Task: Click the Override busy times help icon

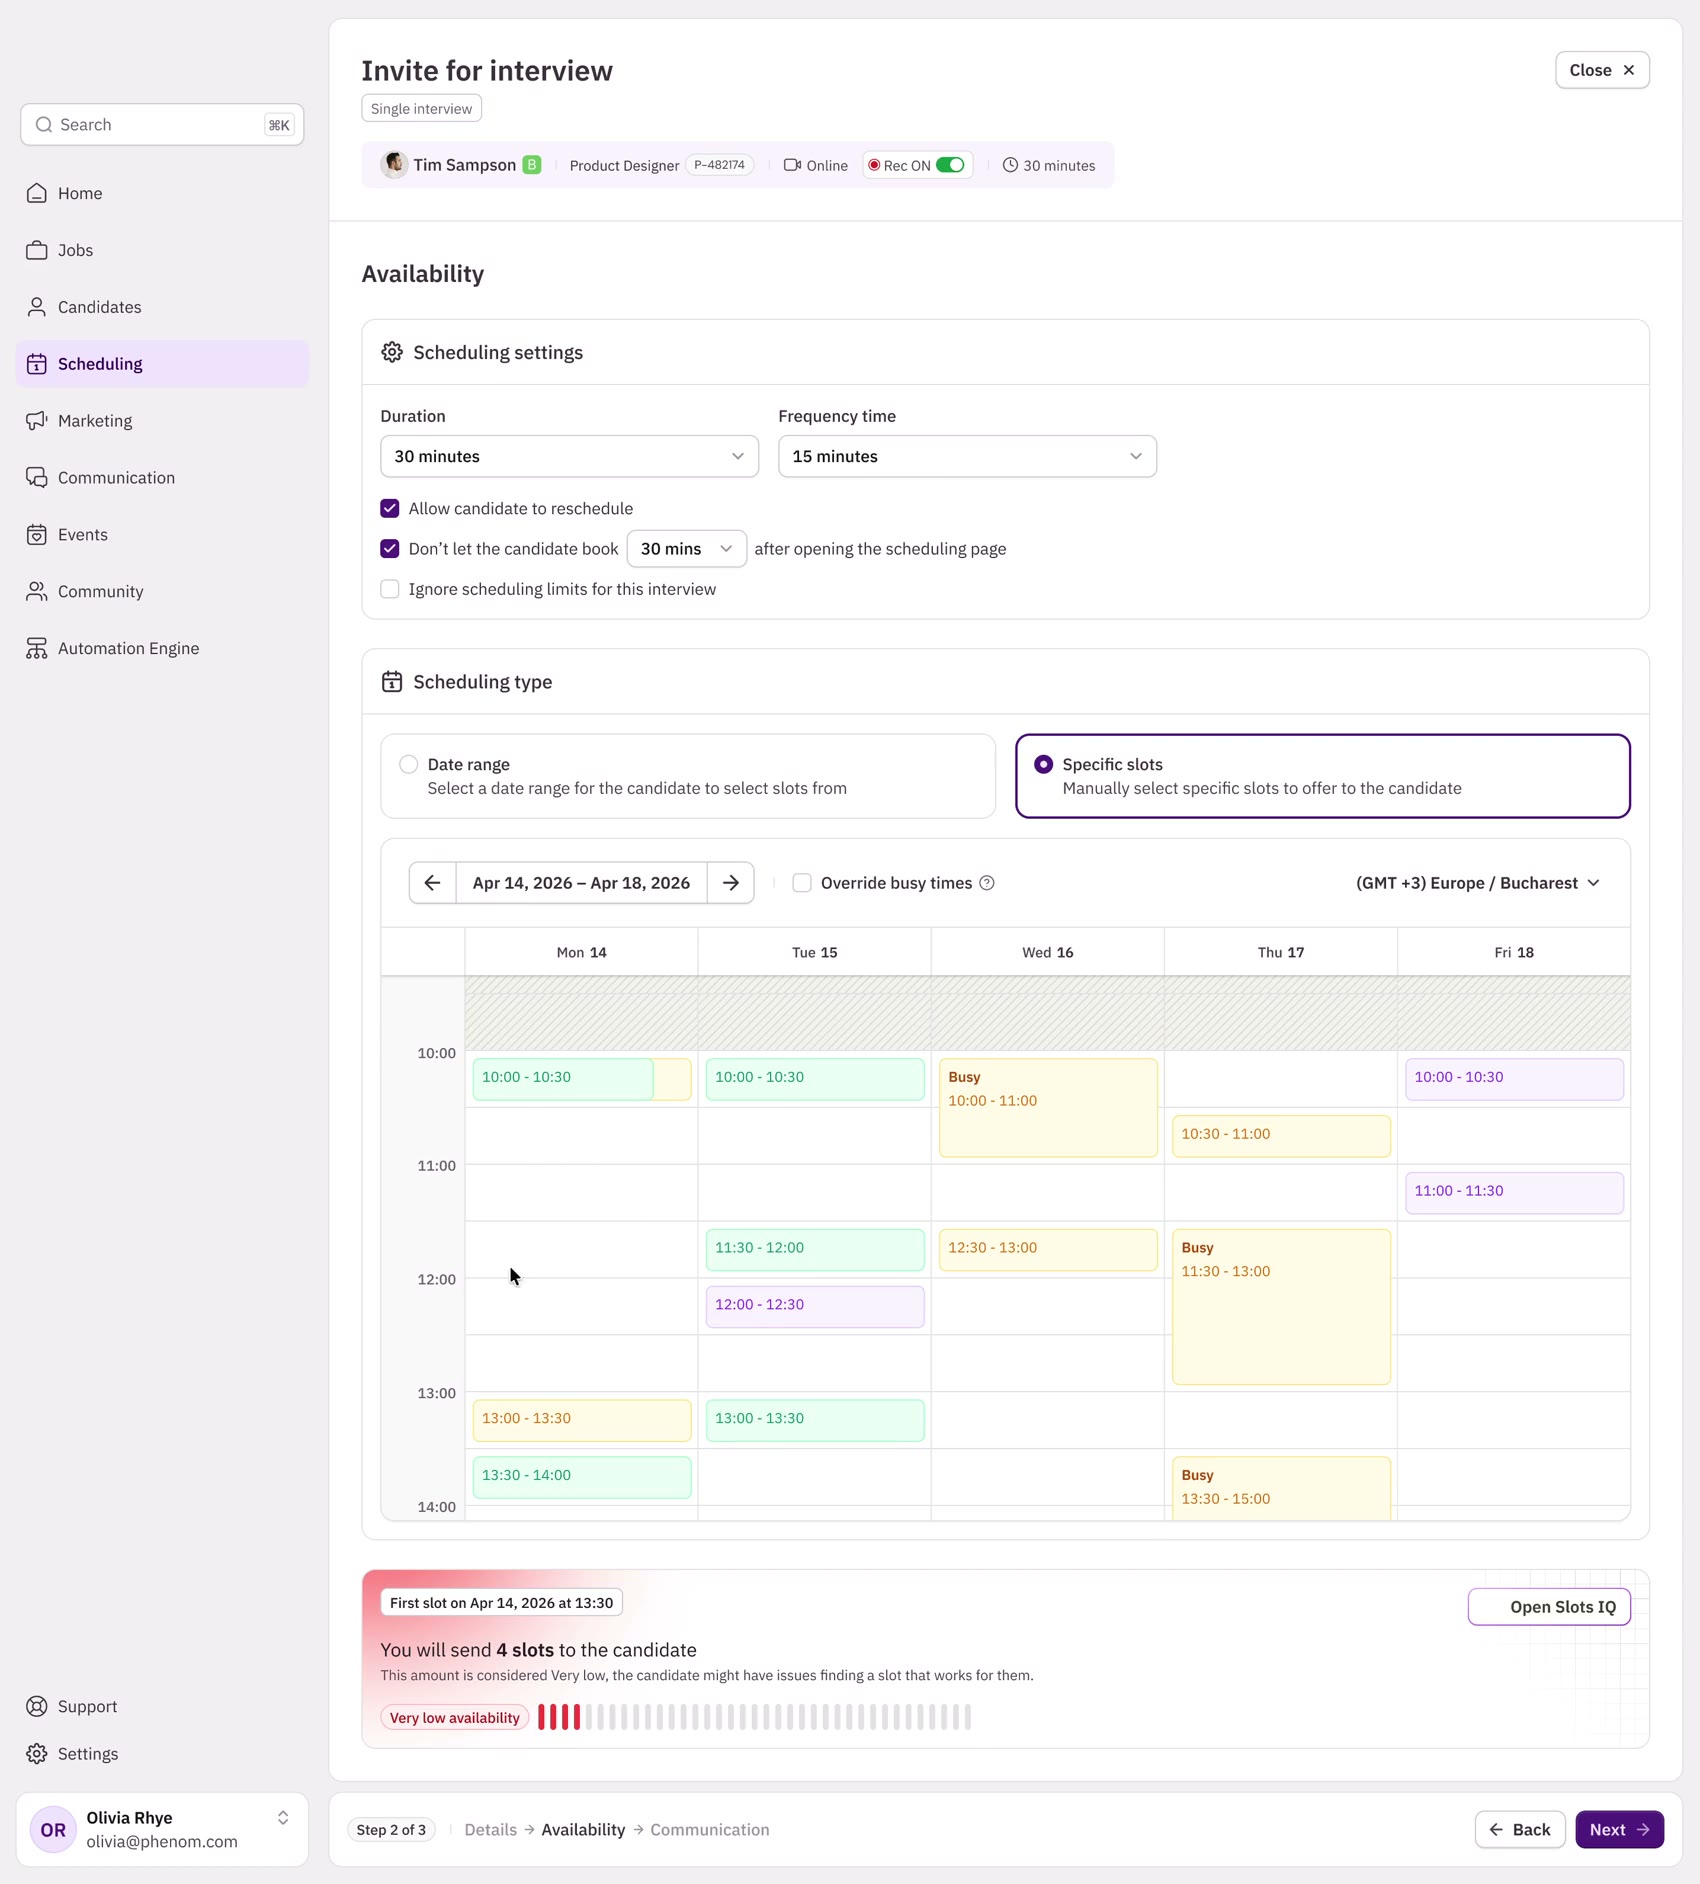Action: coord(987,883)
